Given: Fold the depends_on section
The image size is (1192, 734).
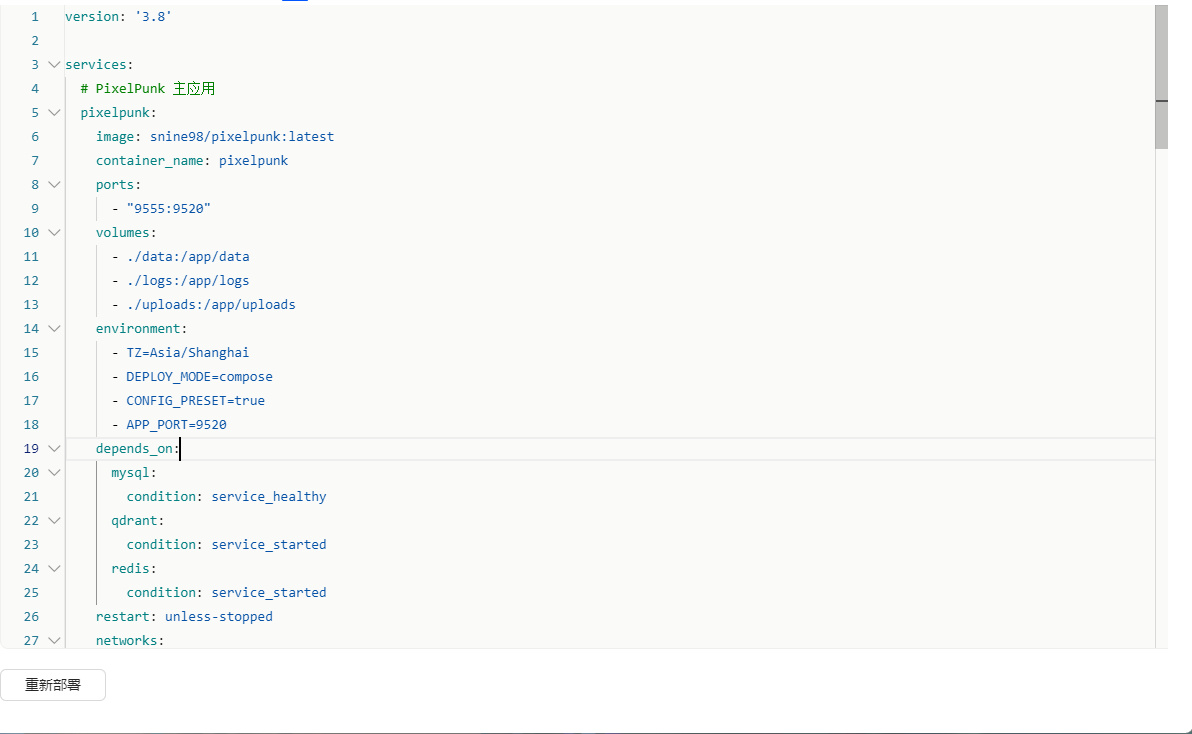Looking at the screenshot, I should point(54,449).
